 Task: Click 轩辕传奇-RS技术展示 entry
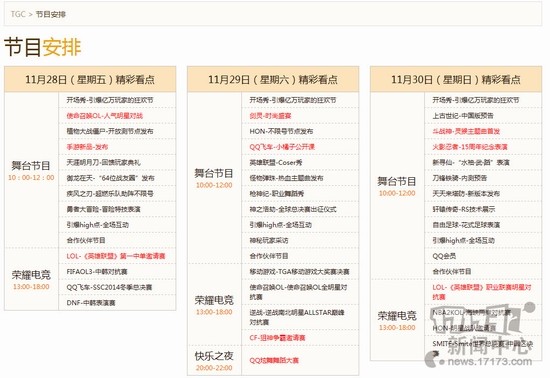point(464,209)
